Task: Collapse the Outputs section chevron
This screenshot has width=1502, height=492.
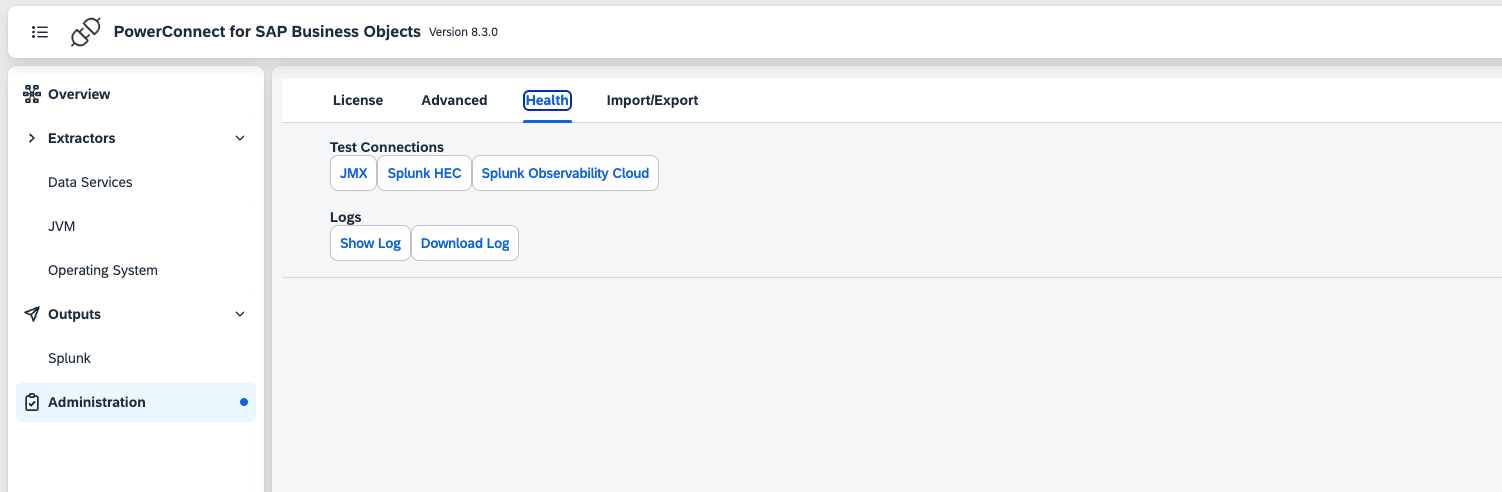Action: click(240, 314)
